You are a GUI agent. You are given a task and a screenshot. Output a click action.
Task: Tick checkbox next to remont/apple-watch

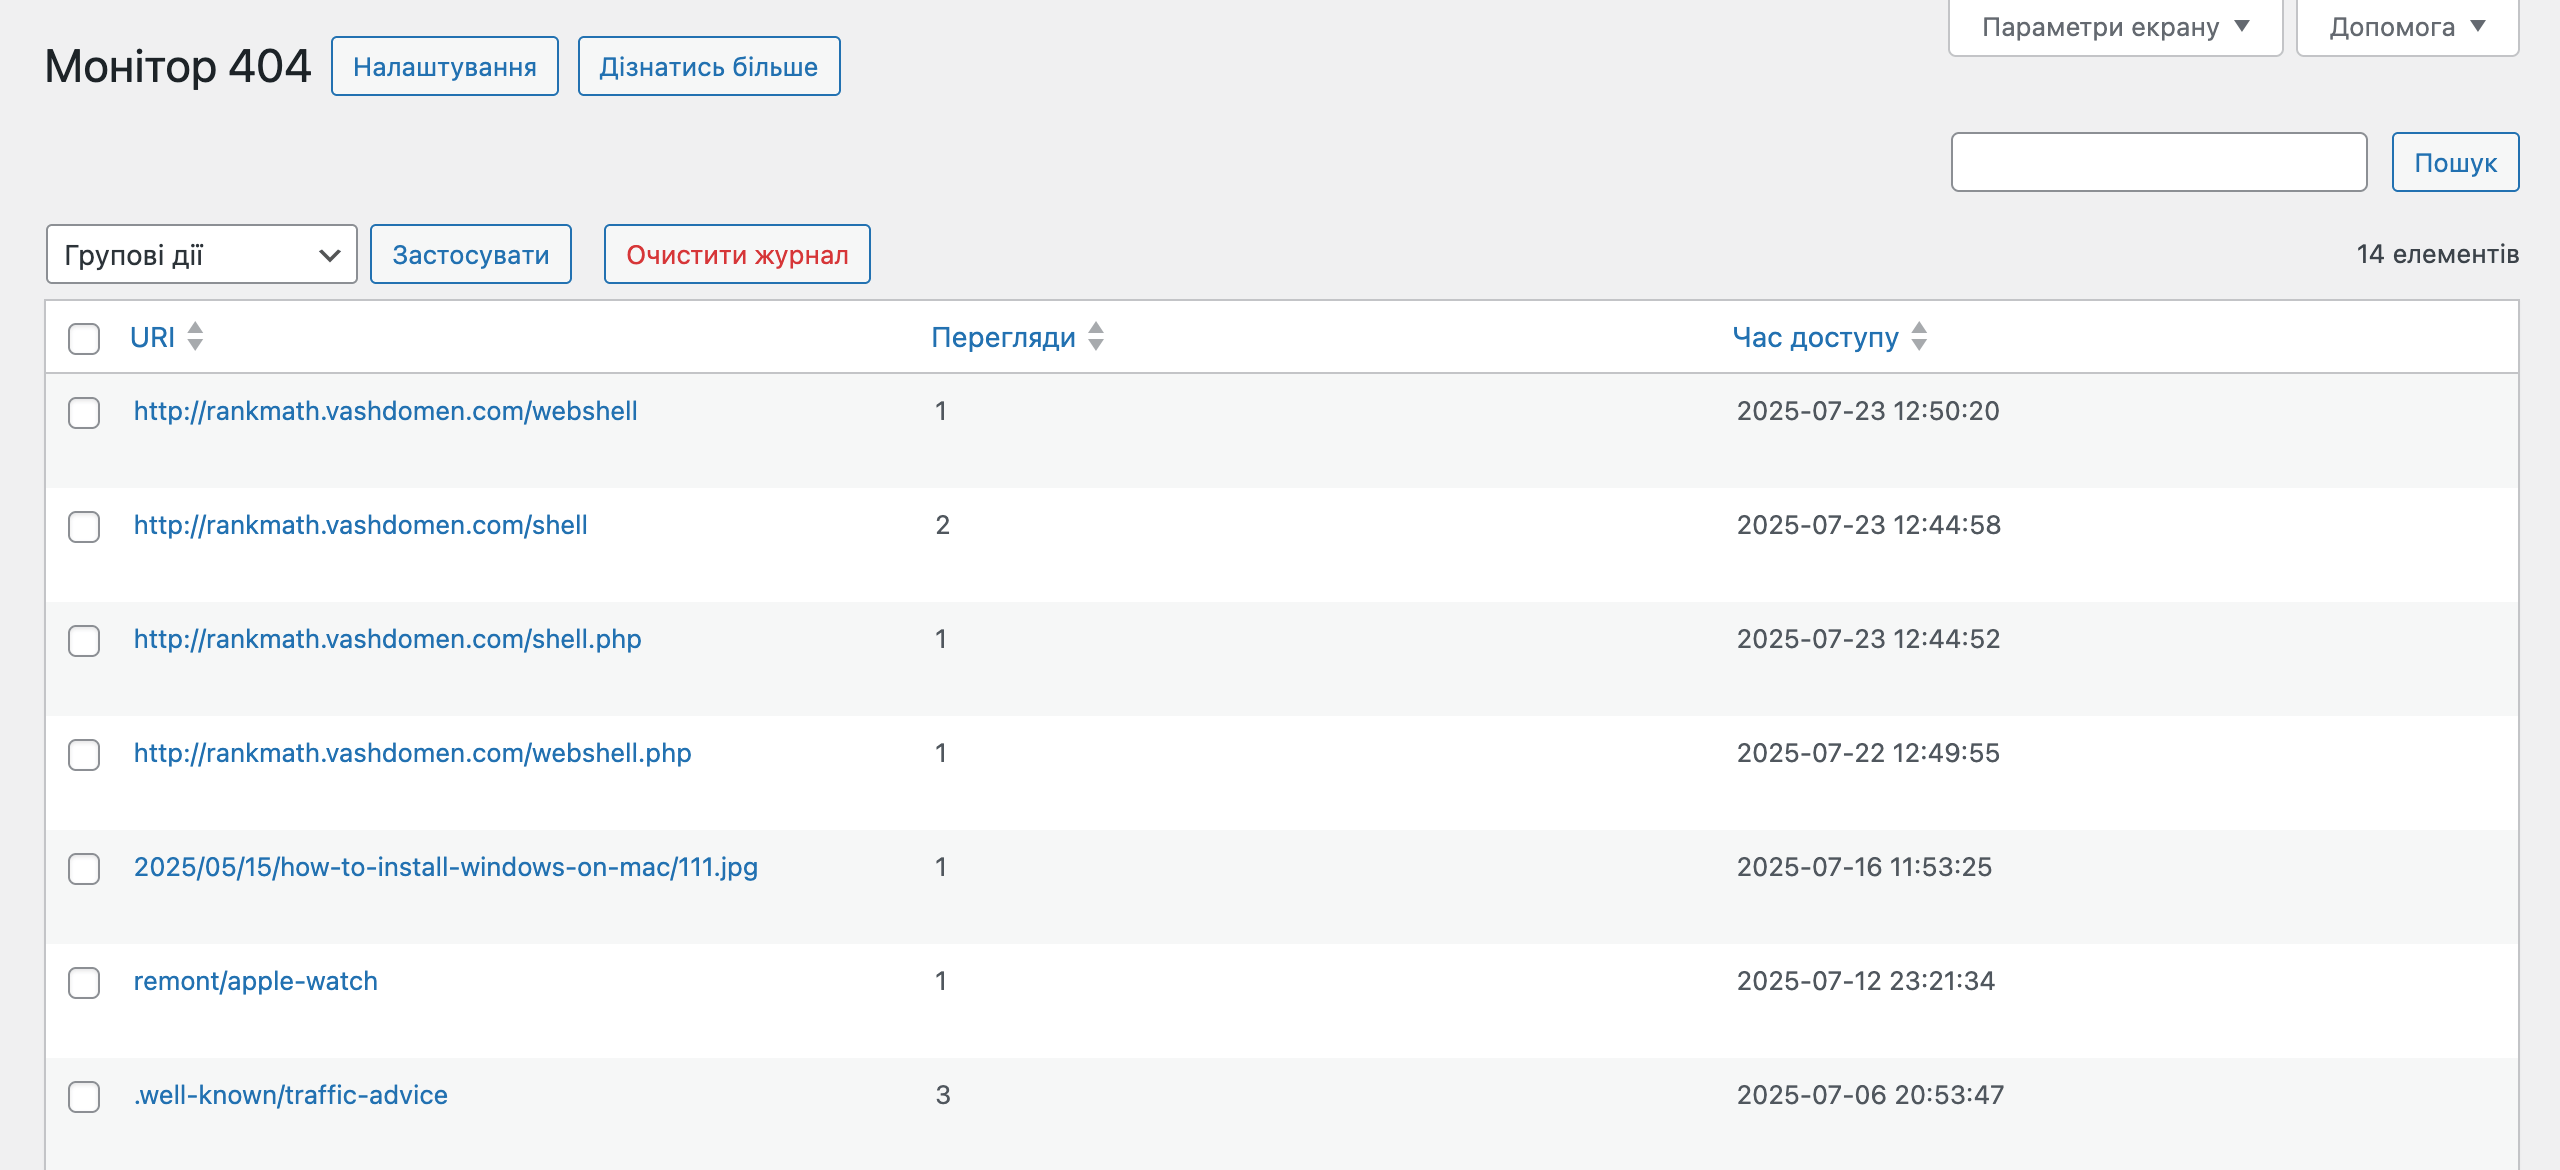tap(84, 983)
